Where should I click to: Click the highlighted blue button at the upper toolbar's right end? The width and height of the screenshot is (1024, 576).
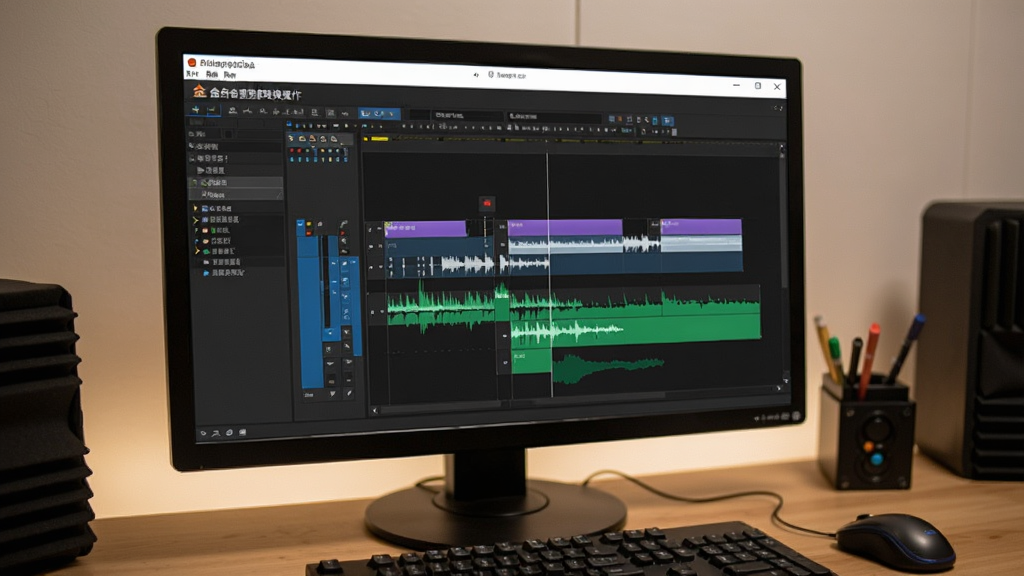coord(667,121)
